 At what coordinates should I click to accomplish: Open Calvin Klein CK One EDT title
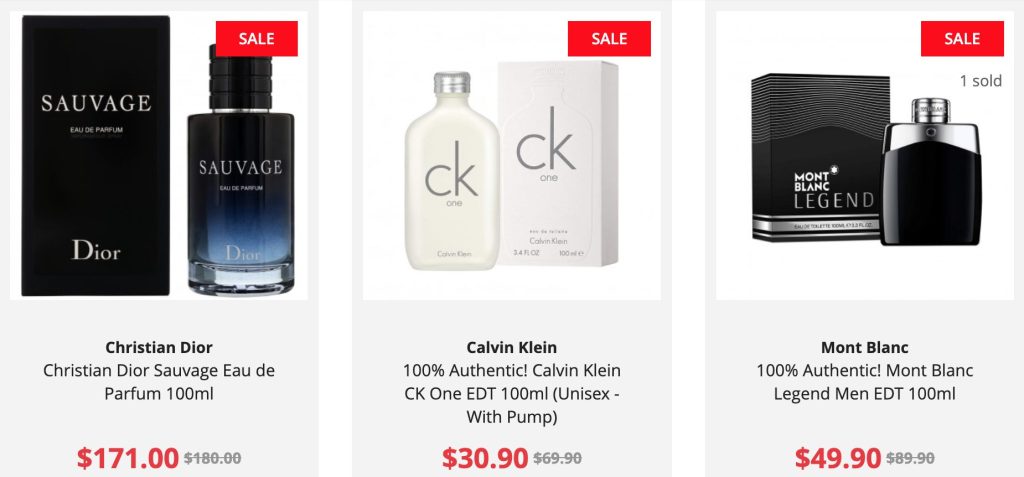(511, 393)
